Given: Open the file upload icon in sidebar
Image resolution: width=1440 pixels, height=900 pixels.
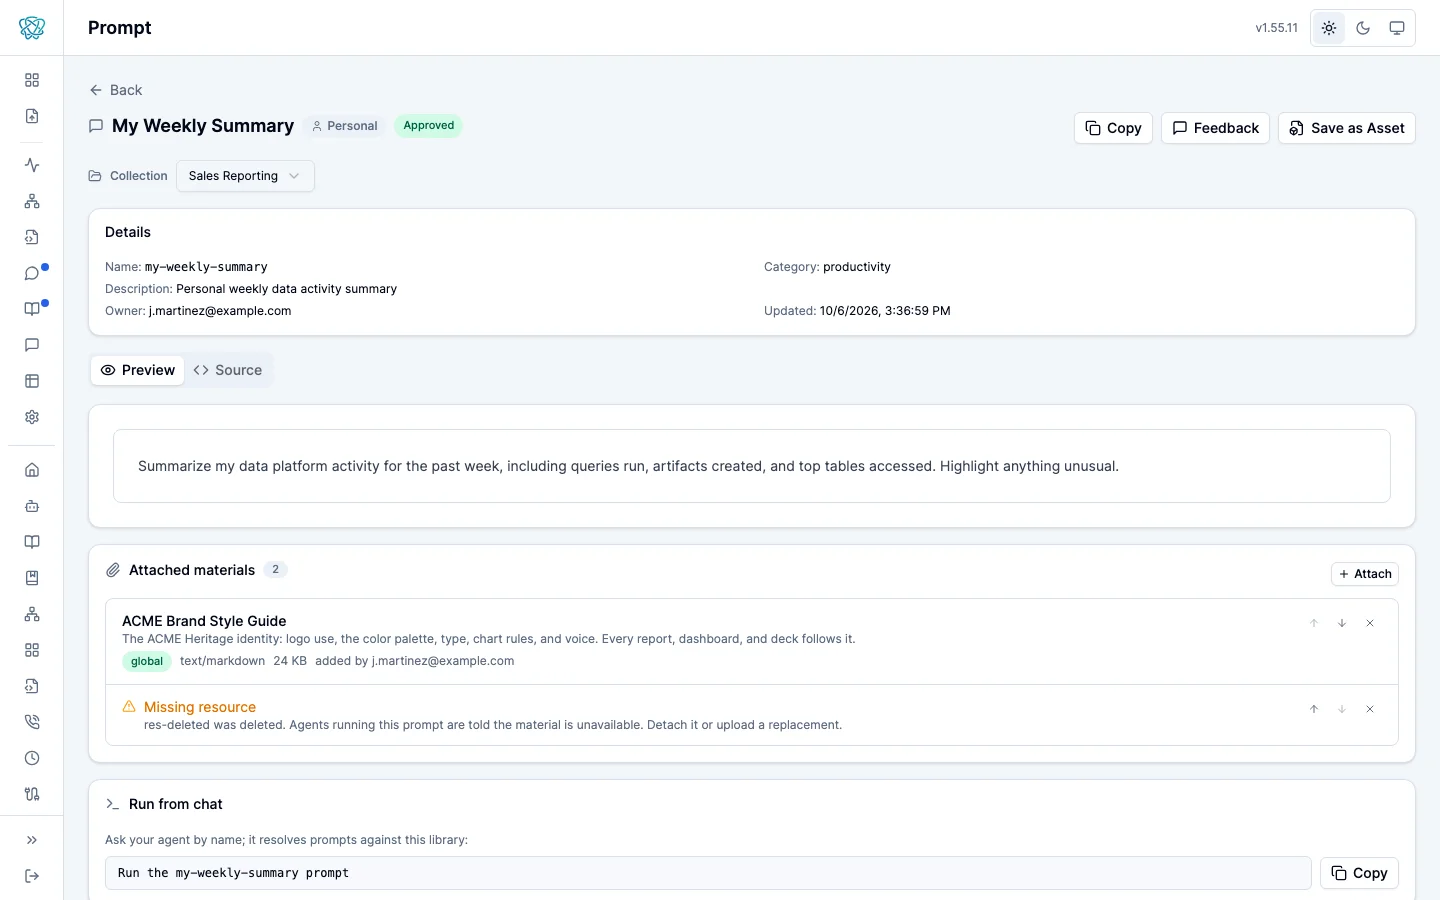Looking at the screenshot, I should point(32,116).
